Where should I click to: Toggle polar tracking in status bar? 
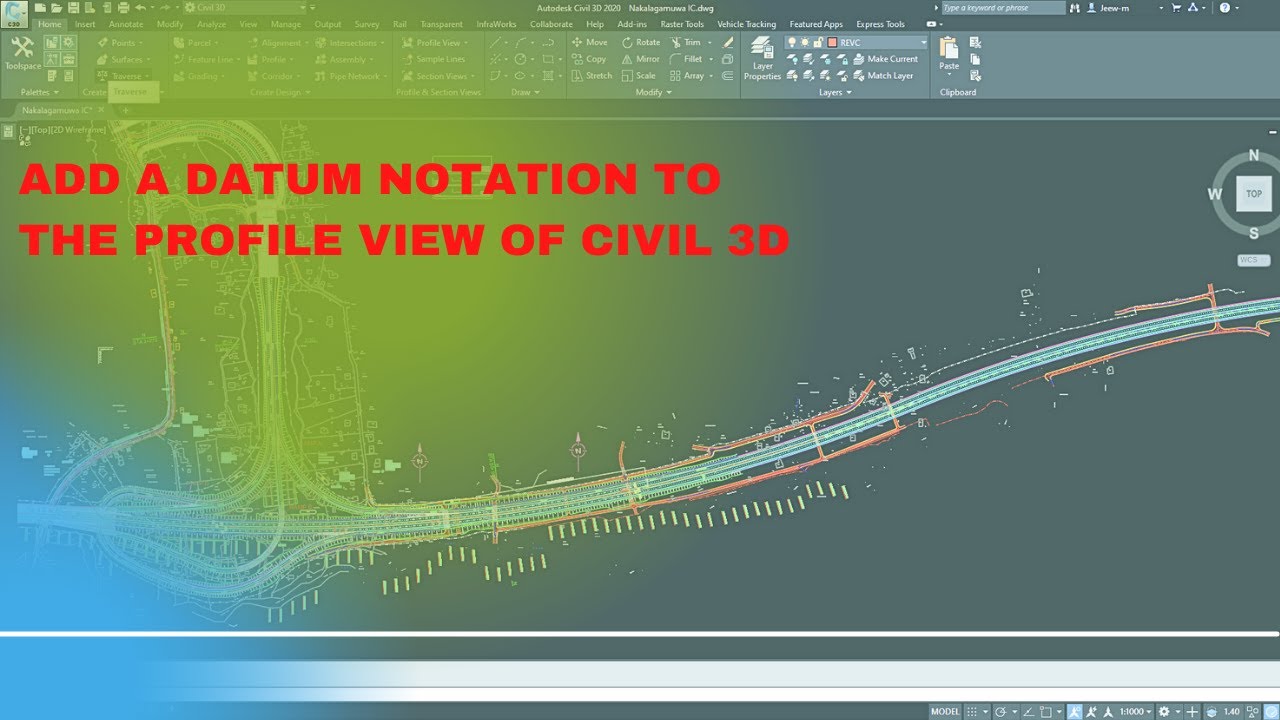[x=1000, y=711]
